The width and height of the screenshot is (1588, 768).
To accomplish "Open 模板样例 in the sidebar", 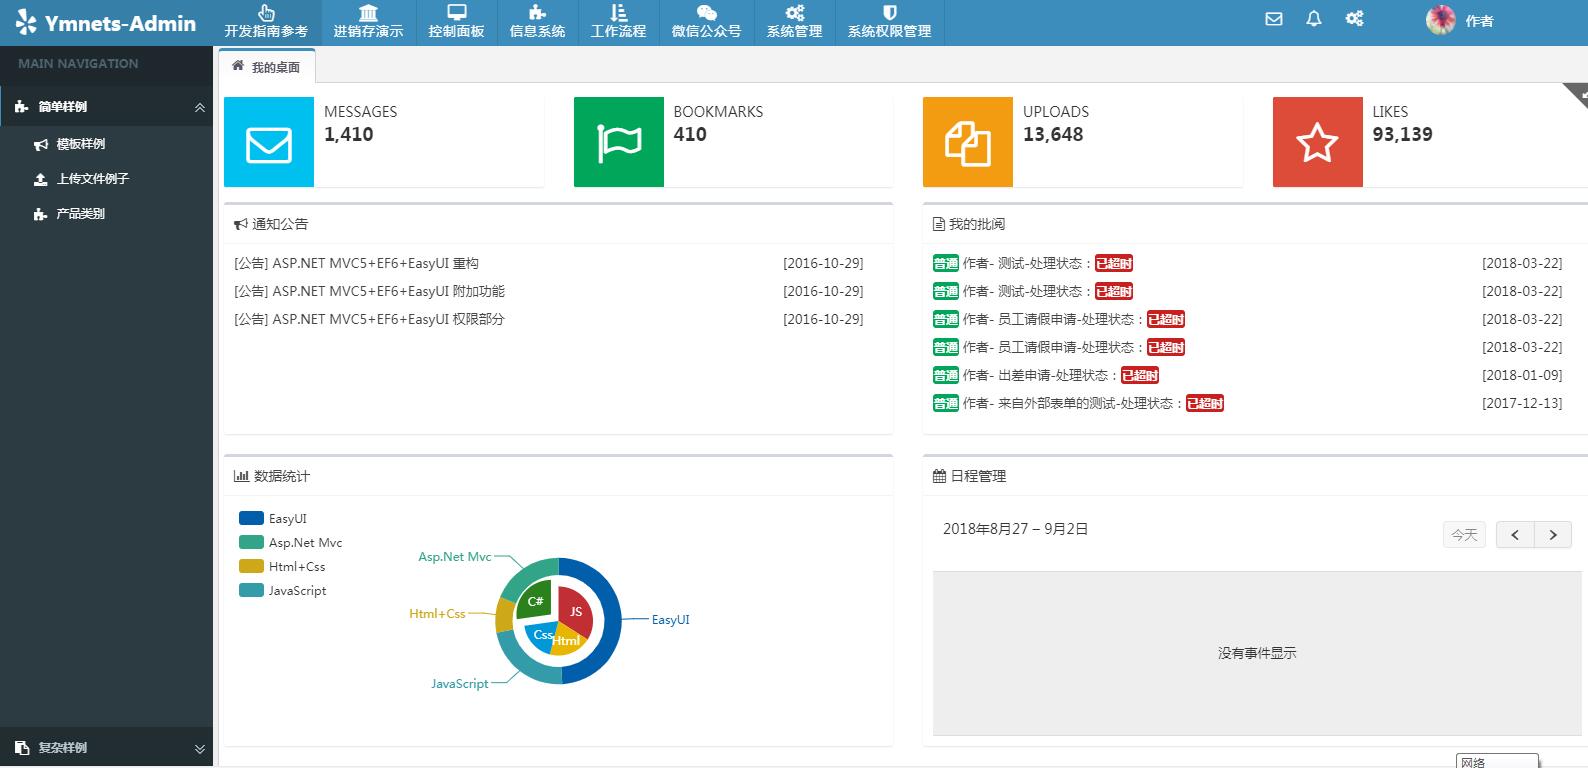I will 81,144.
